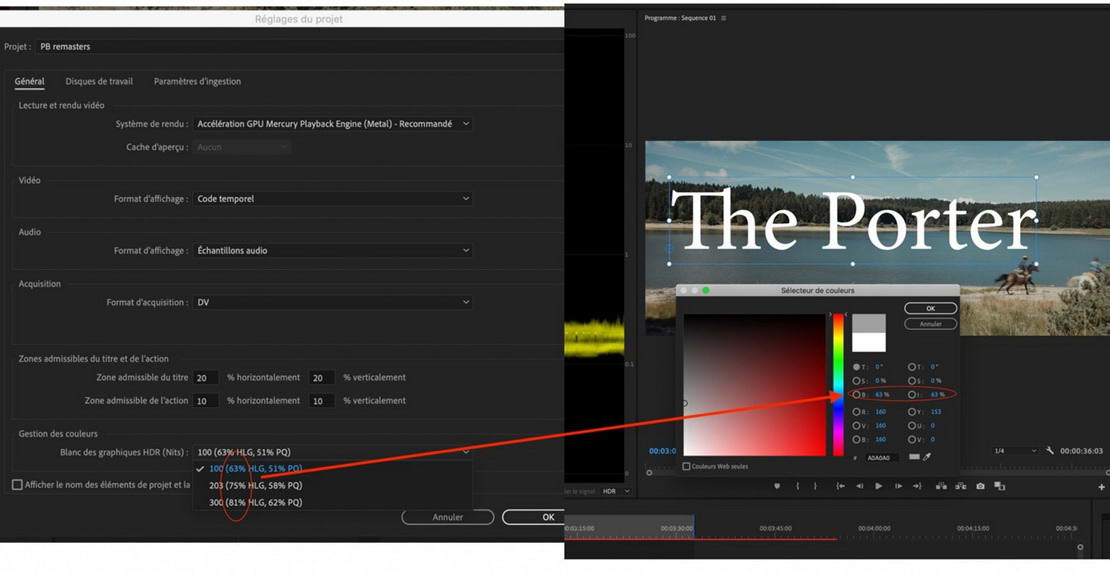
Task: Select the R 160 radio button
Action: (857, 411)
